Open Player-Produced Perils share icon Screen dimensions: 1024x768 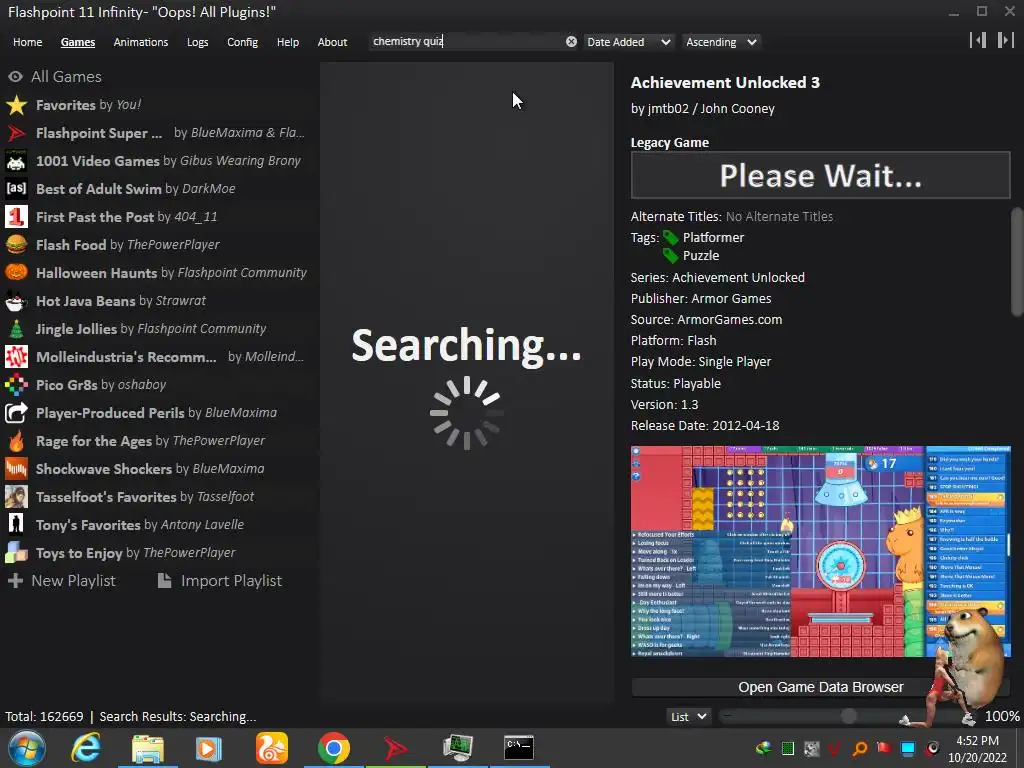coord(16,413)
